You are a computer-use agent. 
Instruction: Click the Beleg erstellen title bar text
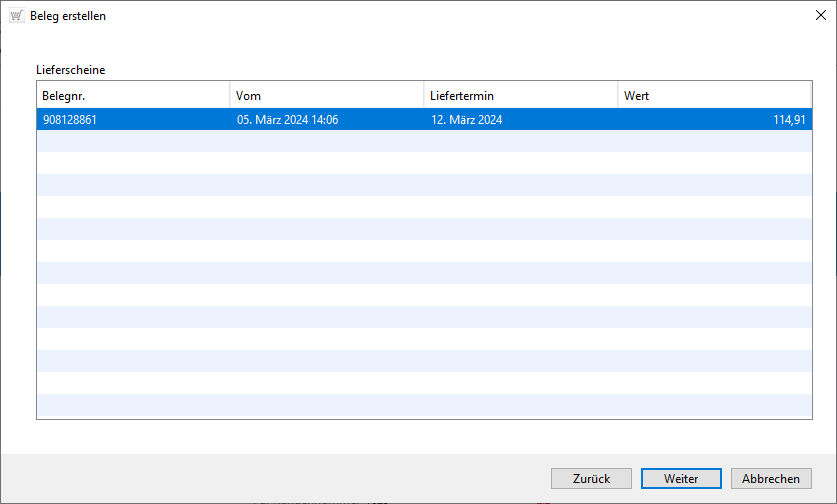coord(68,16)
